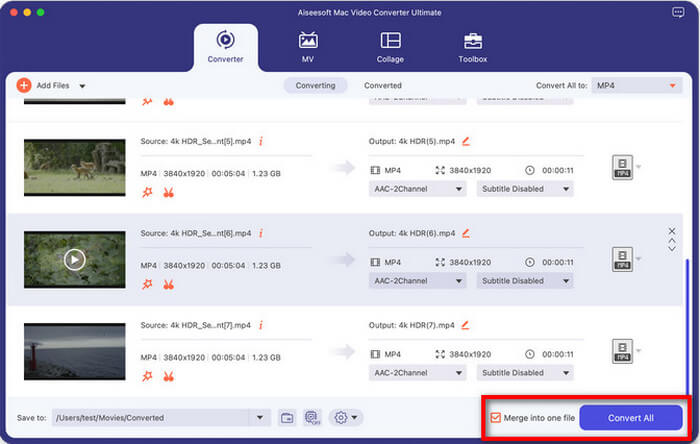View info for source file nt[5].mp4
The image size is (700, 444).
pyautogui.click(x=261, y=141)
